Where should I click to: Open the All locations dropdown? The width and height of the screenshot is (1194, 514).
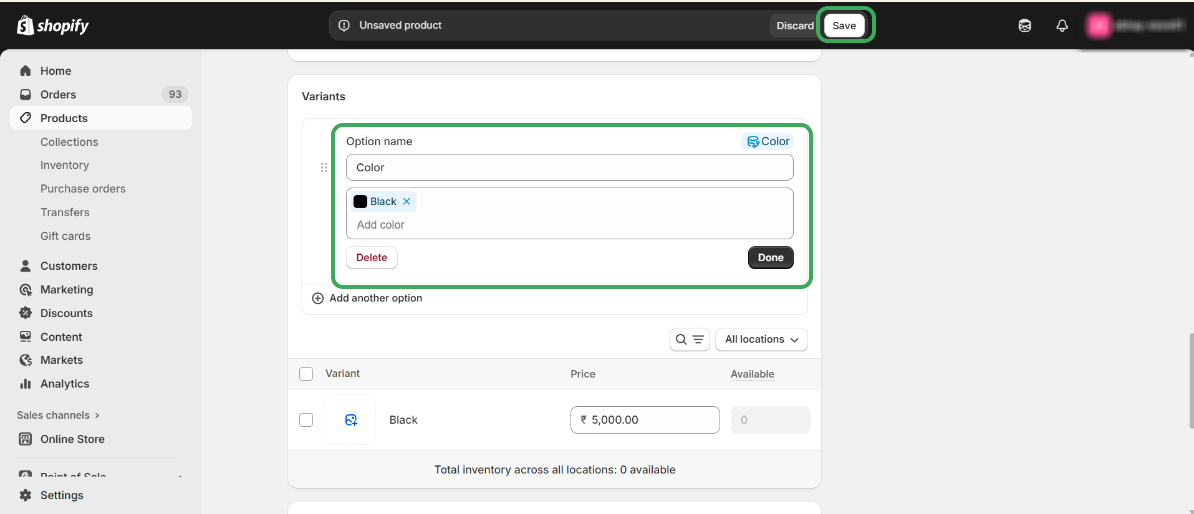[761, 340]
